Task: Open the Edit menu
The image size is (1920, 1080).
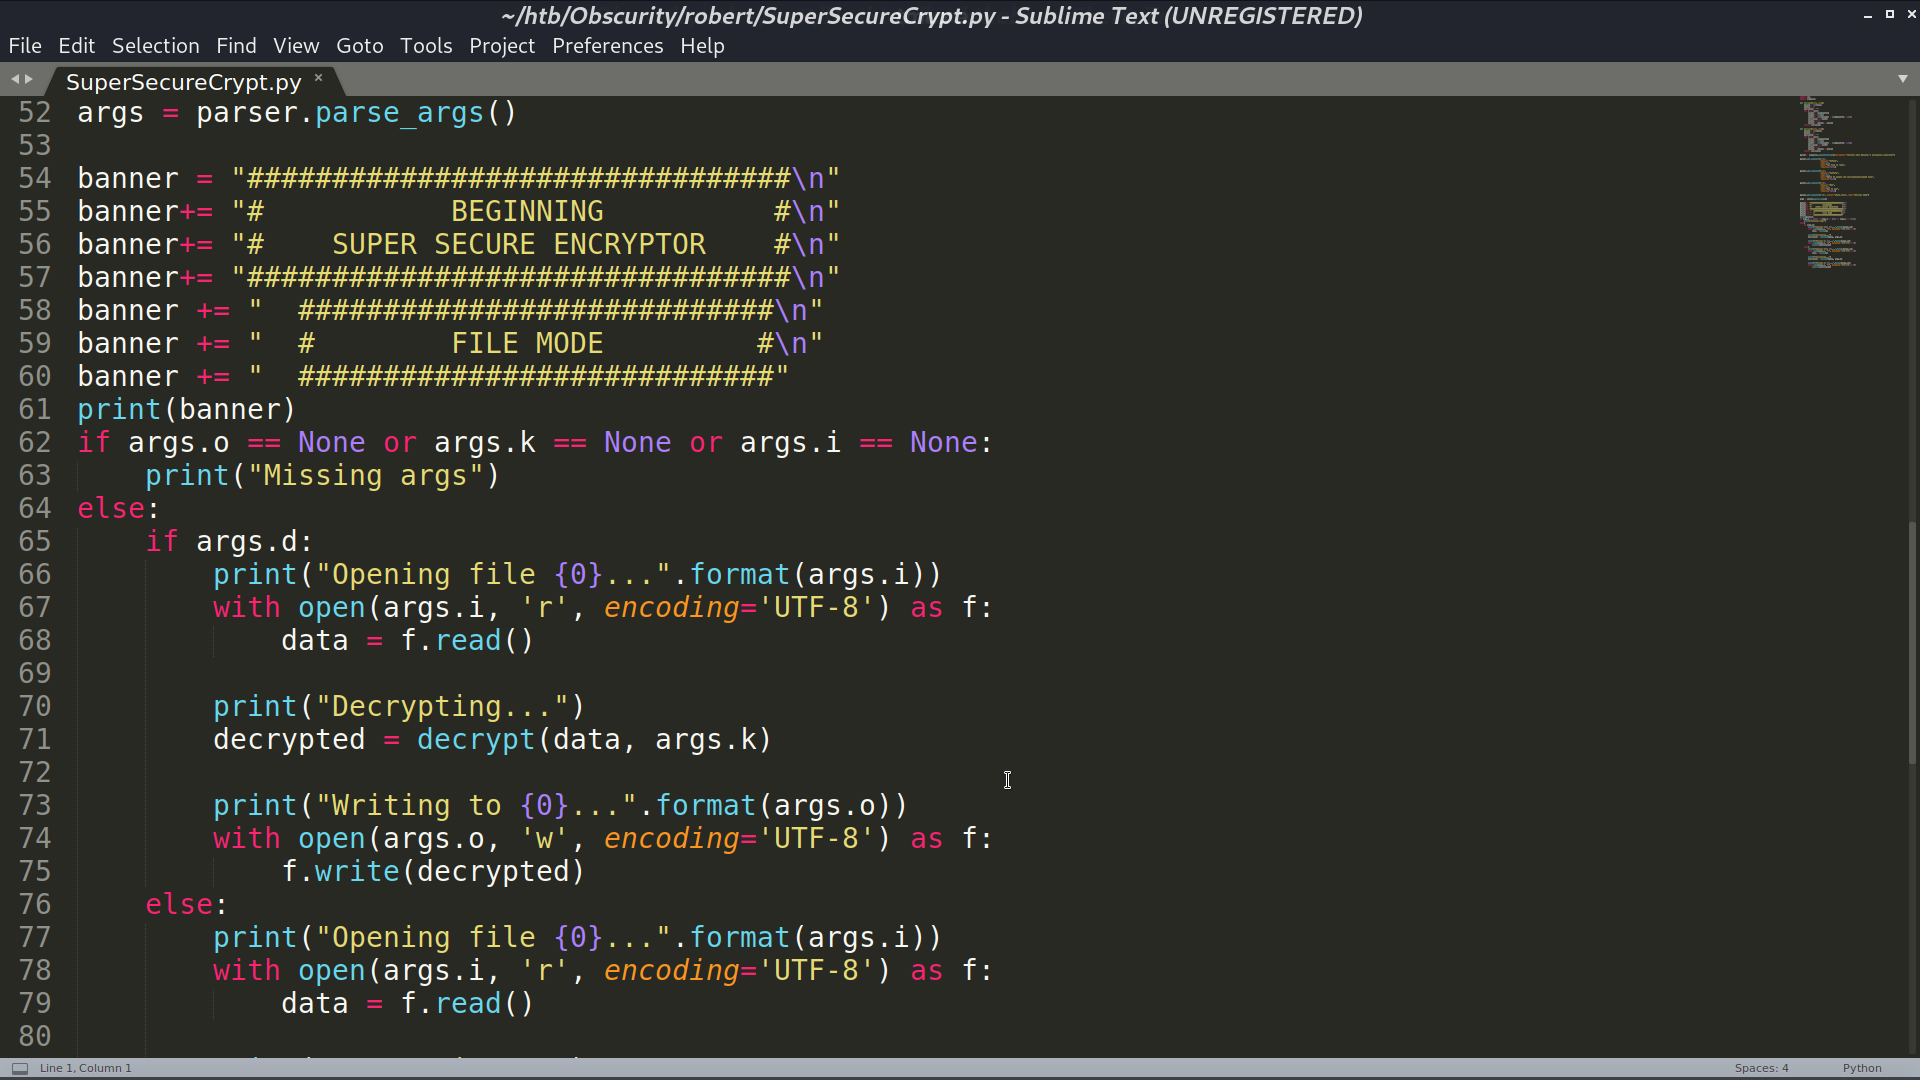Action: (76, 46)
